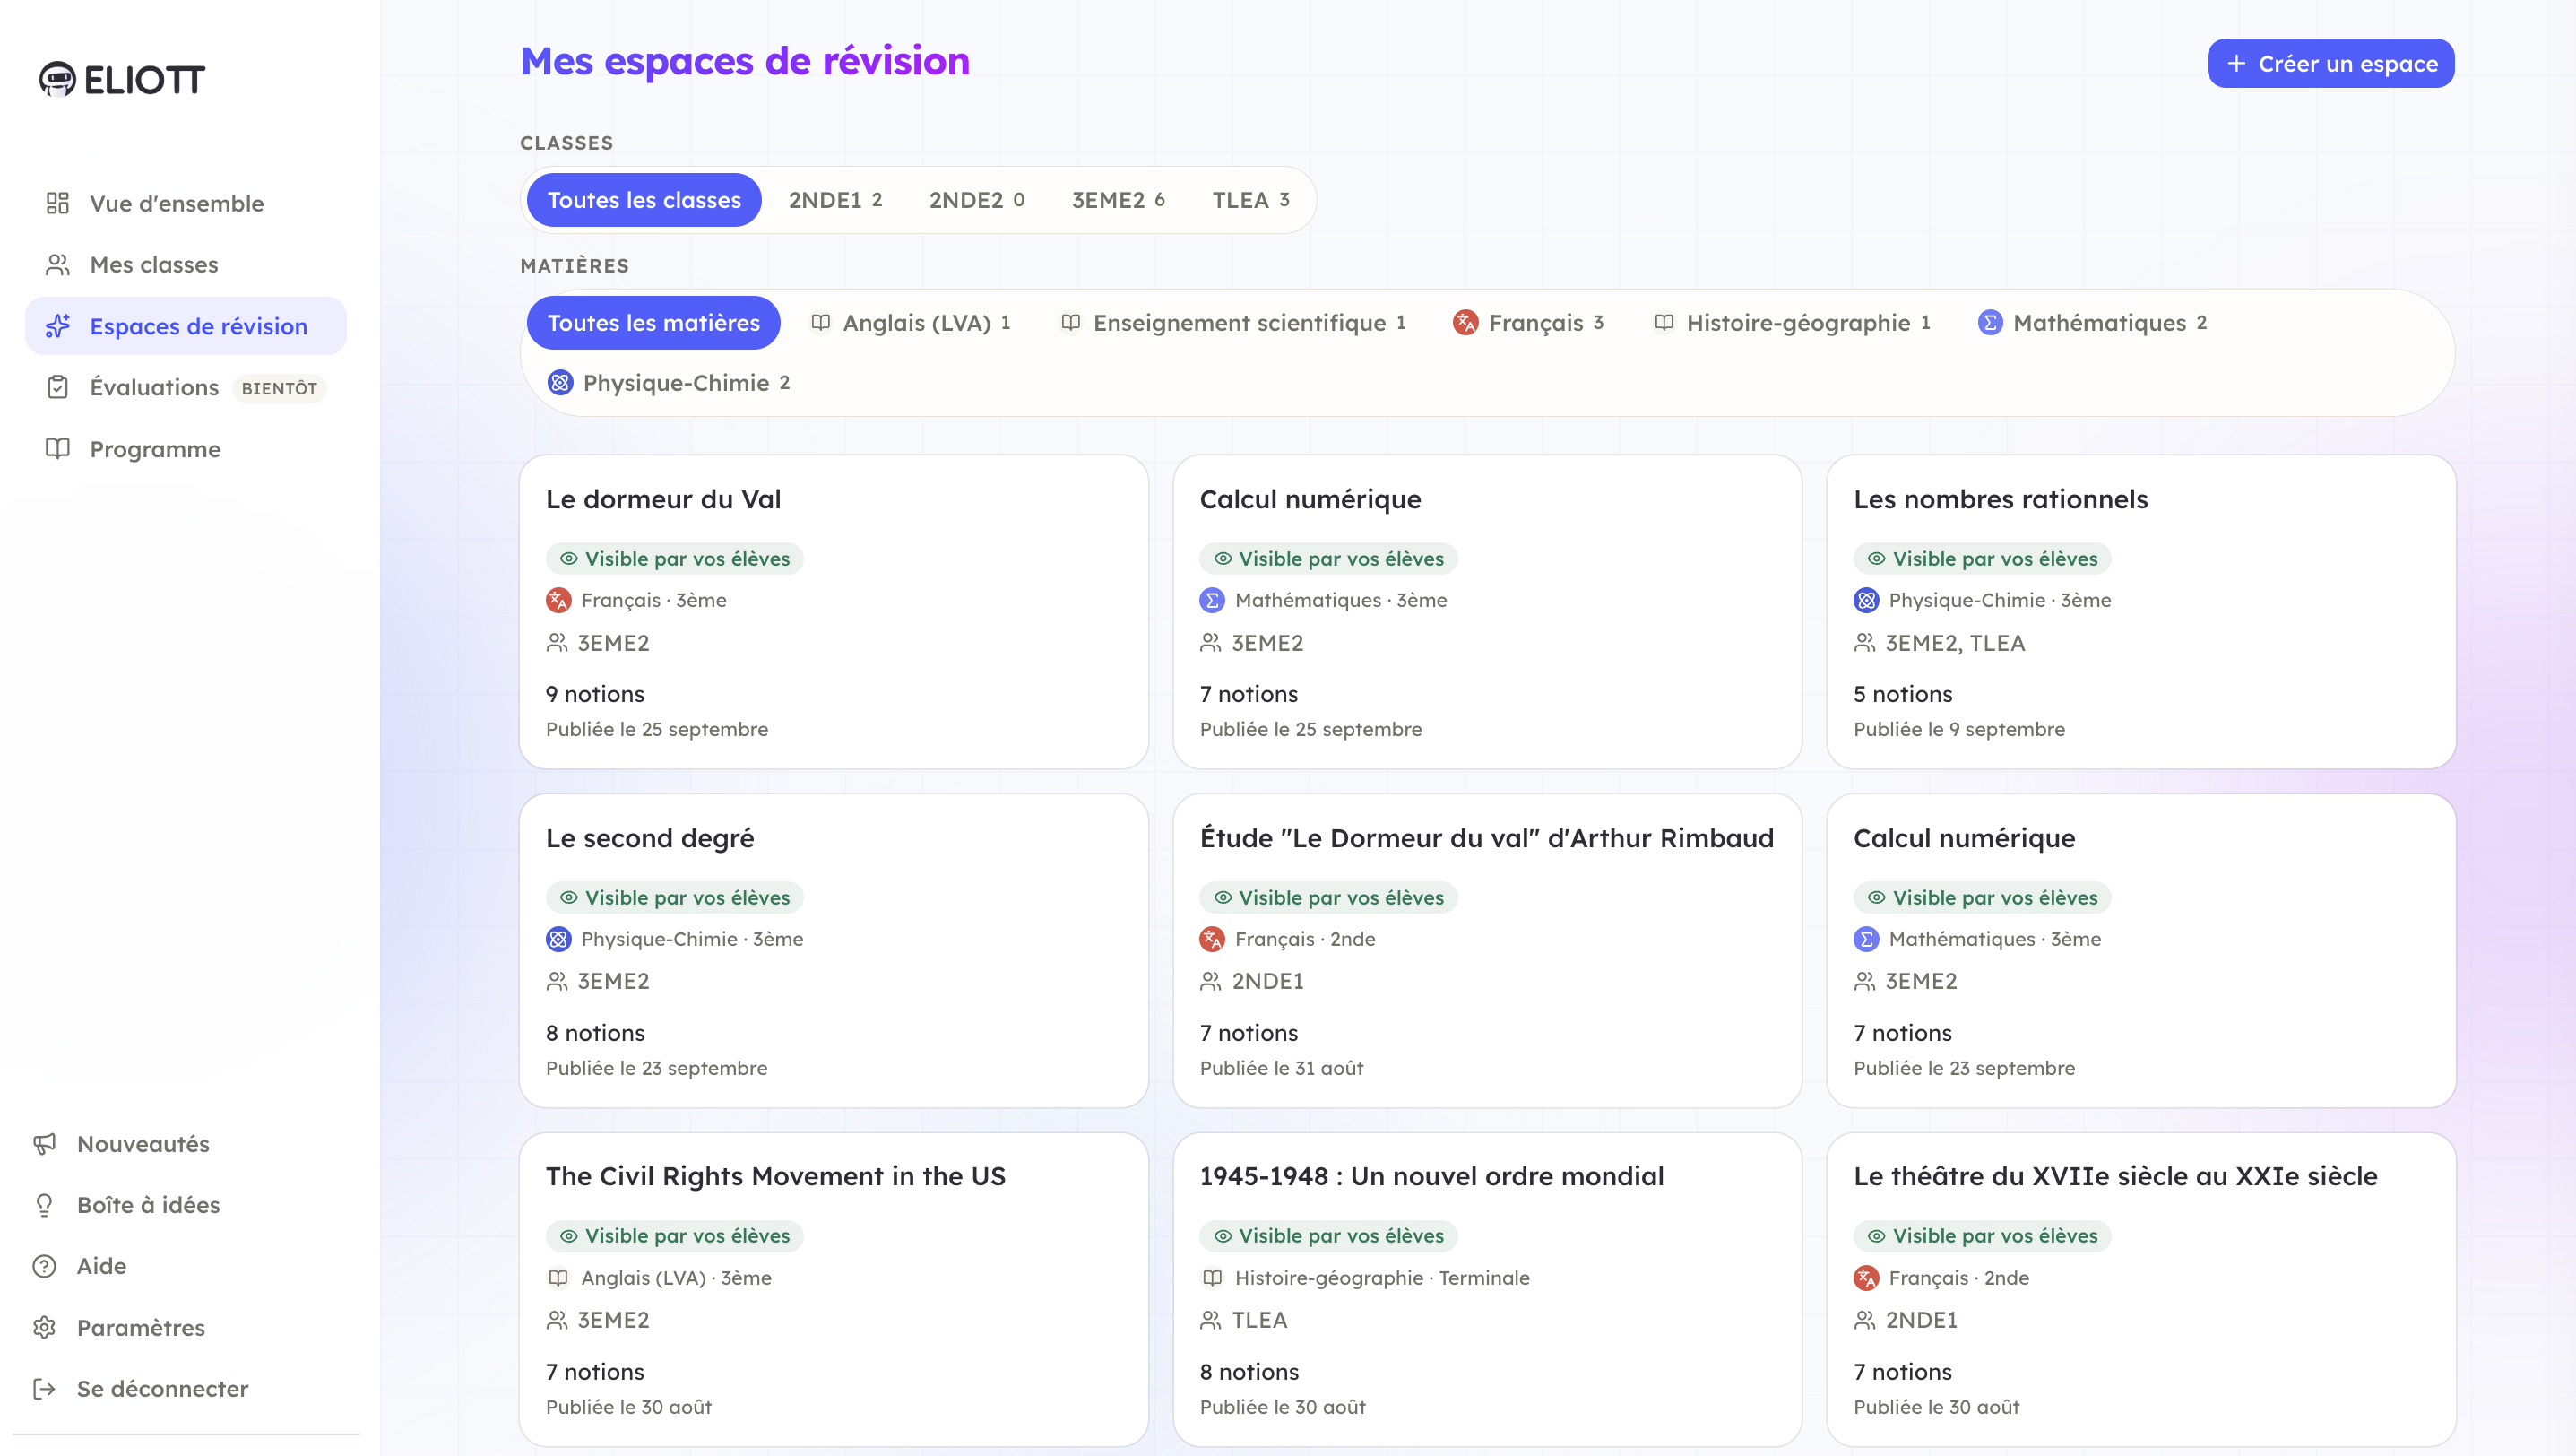Filter by Enseignement scientifique subject

(x=1234, y=323)
